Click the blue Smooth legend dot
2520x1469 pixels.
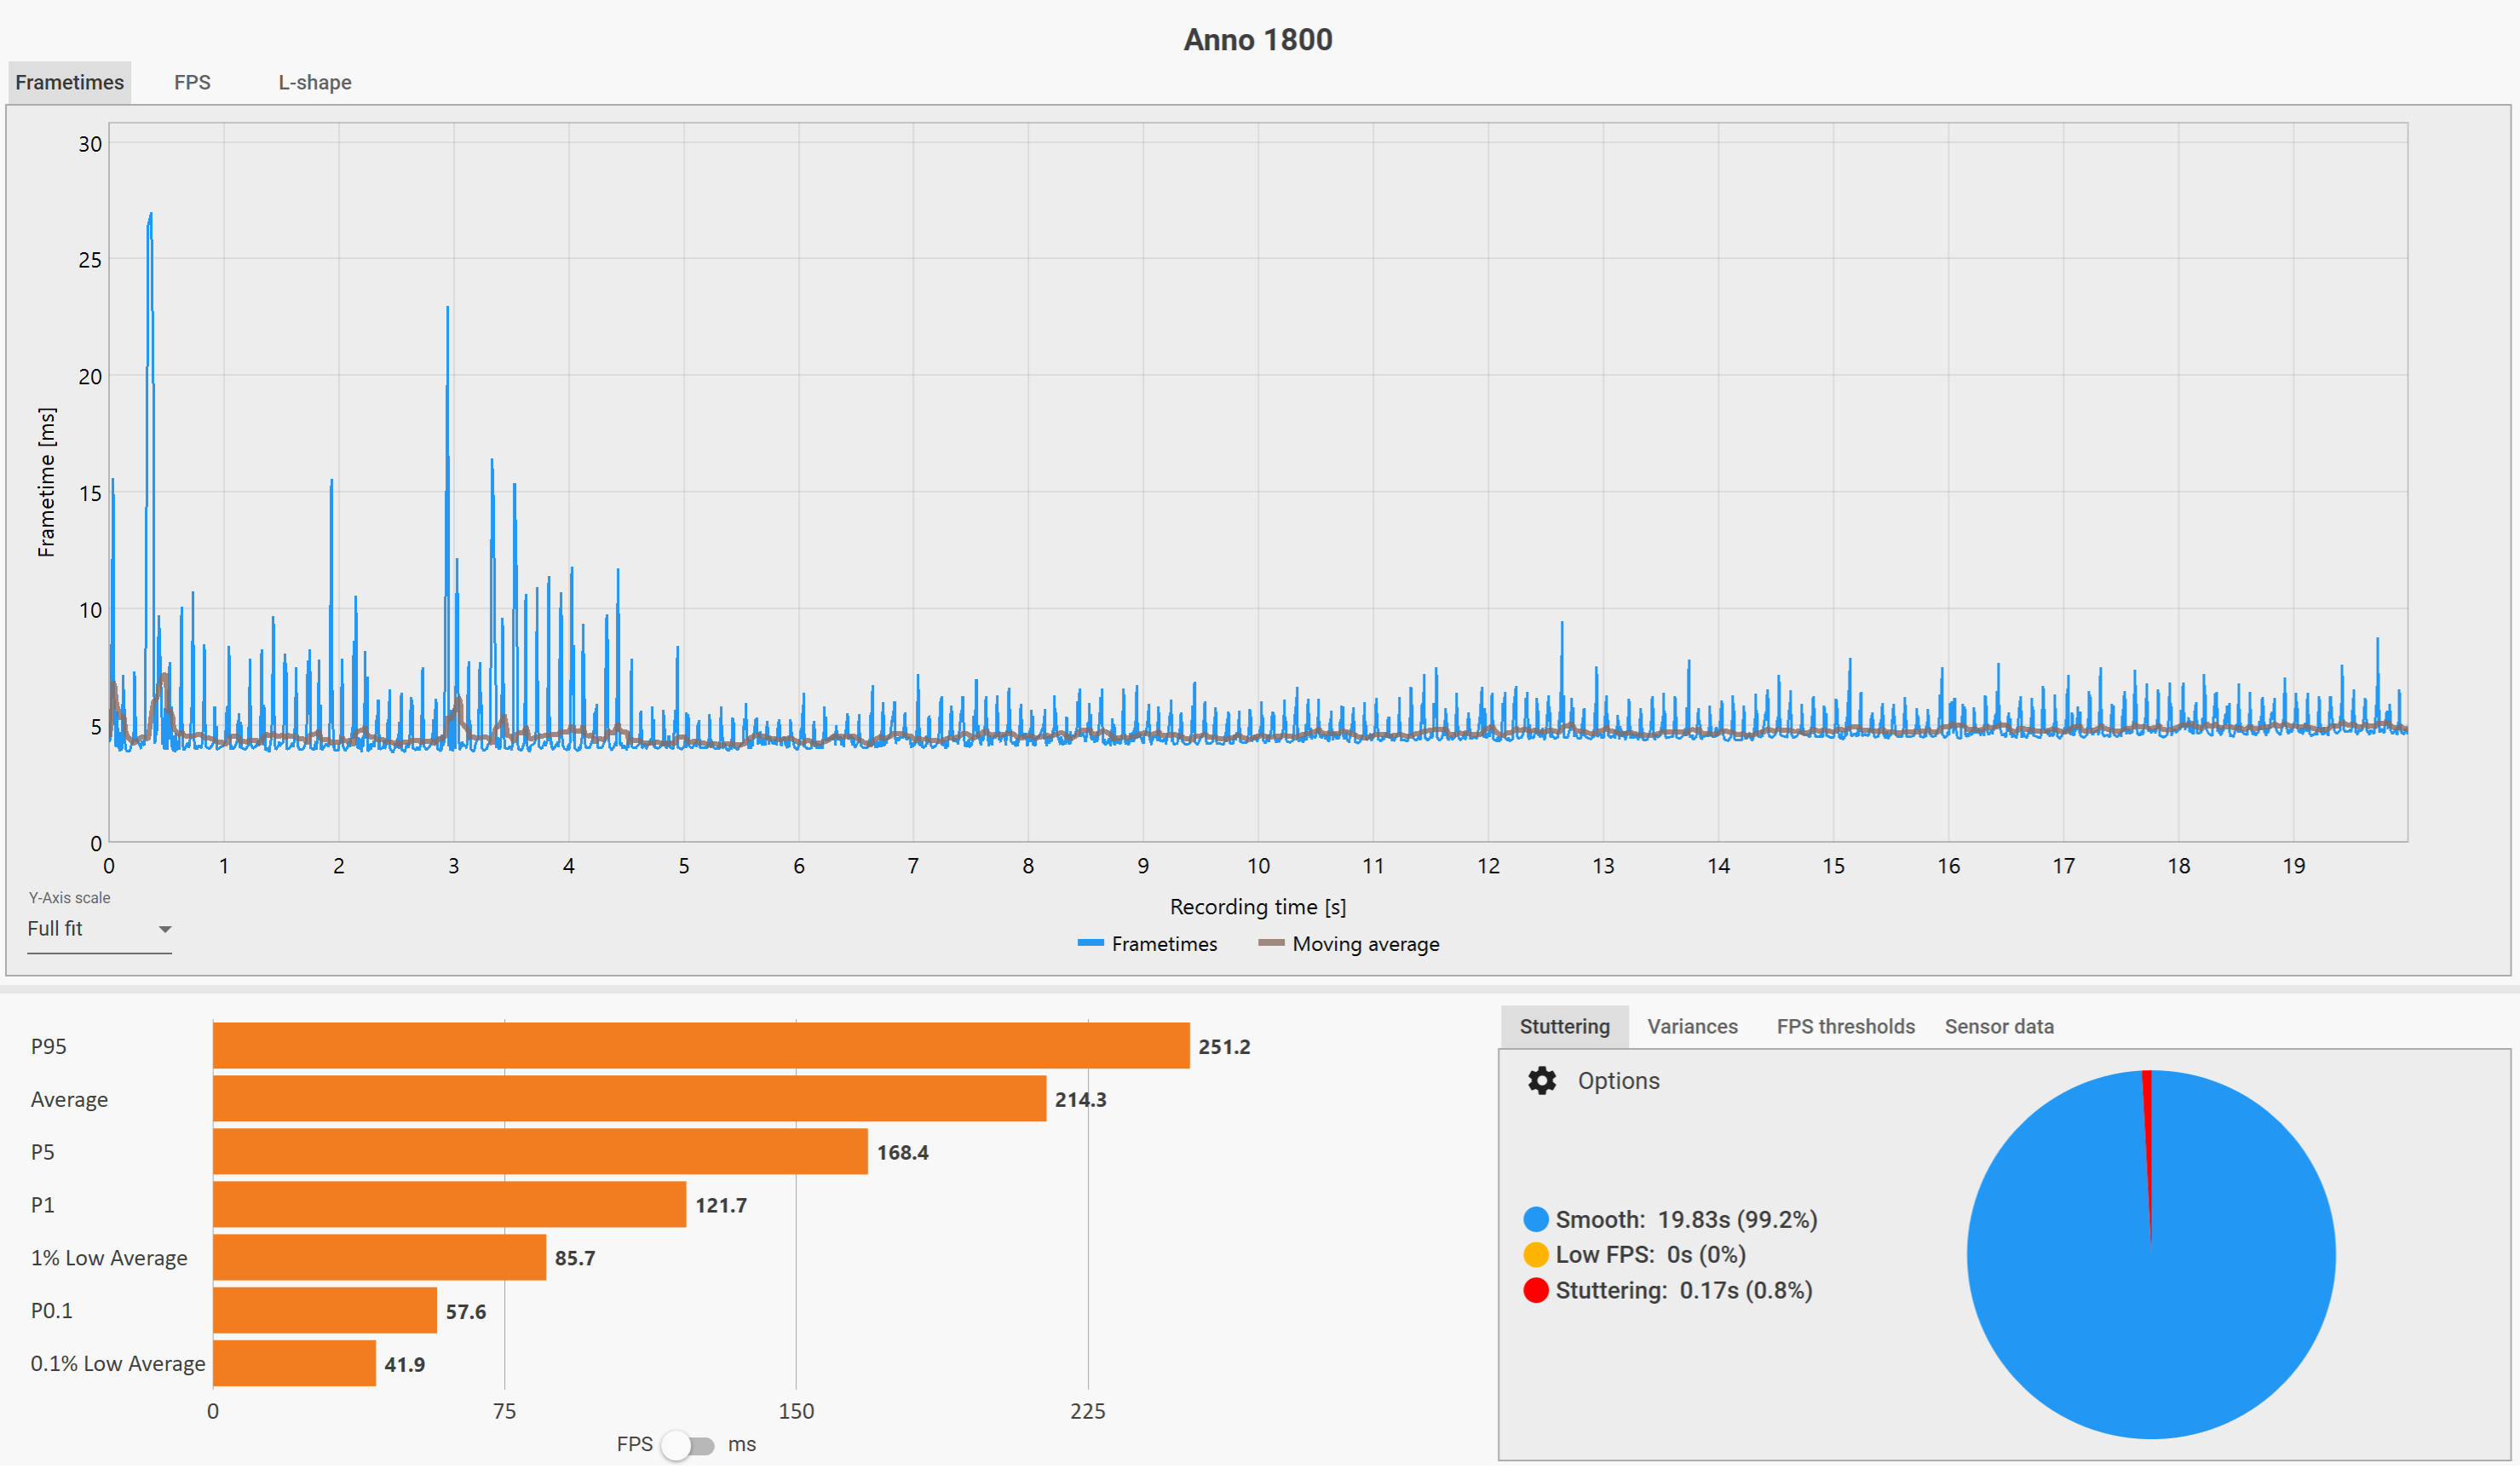1536,1221
